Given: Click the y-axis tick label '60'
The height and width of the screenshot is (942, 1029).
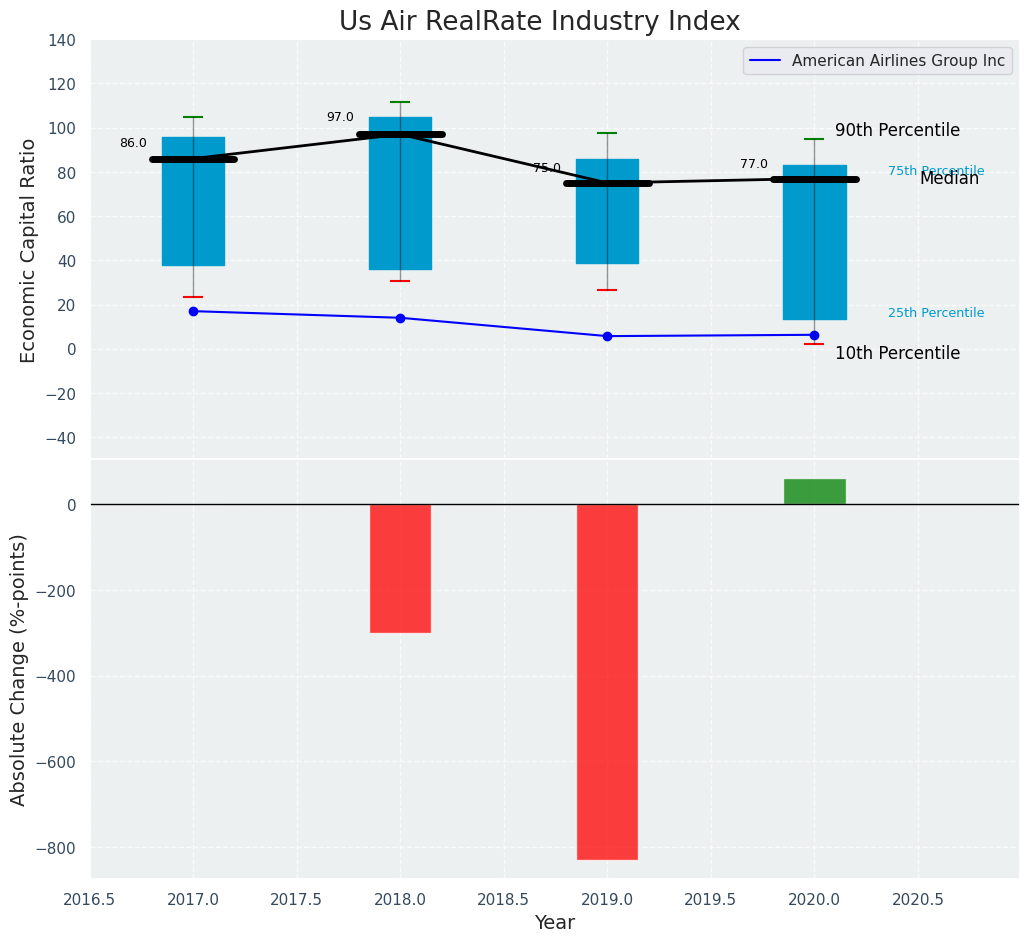Looking at the screenshot, I should click(x=67, y=217).
